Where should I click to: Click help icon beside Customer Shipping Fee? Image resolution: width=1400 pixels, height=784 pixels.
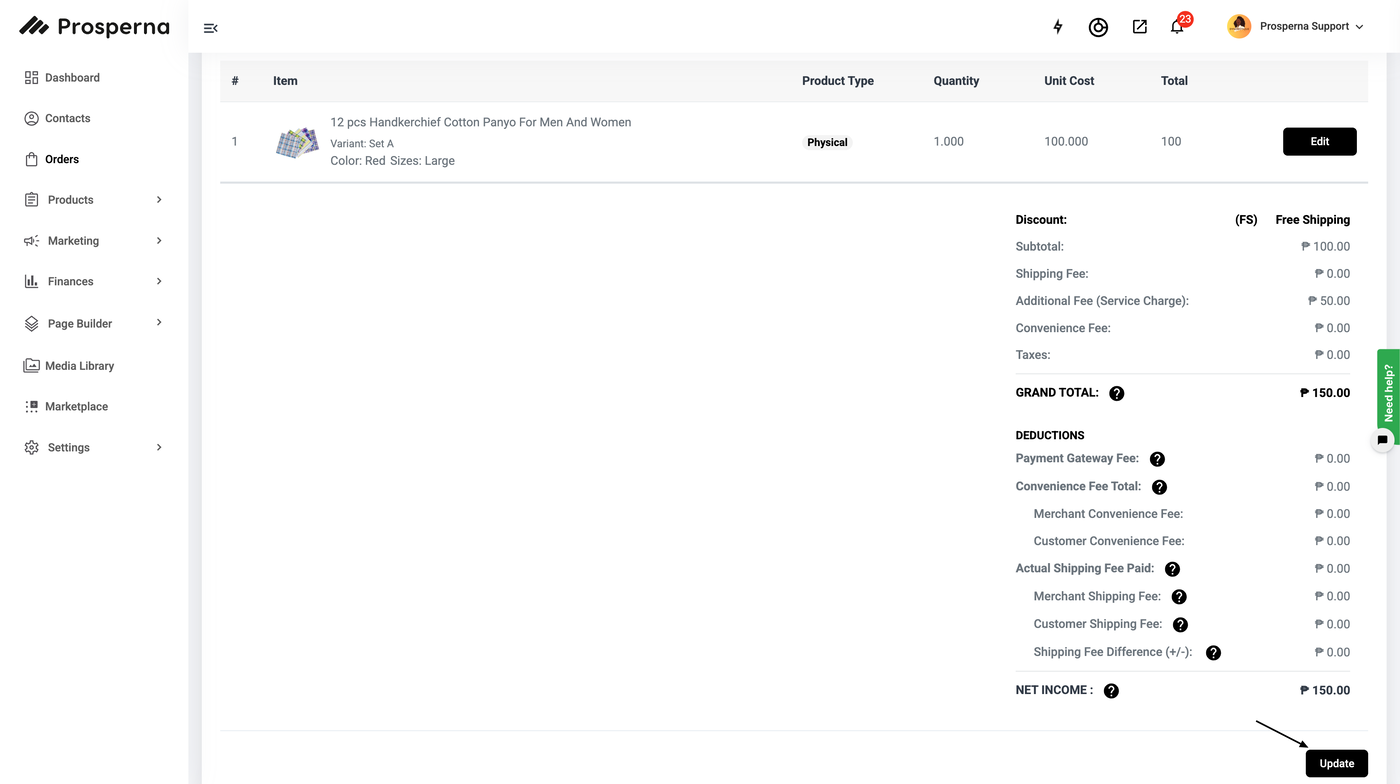pos(1180,625)
